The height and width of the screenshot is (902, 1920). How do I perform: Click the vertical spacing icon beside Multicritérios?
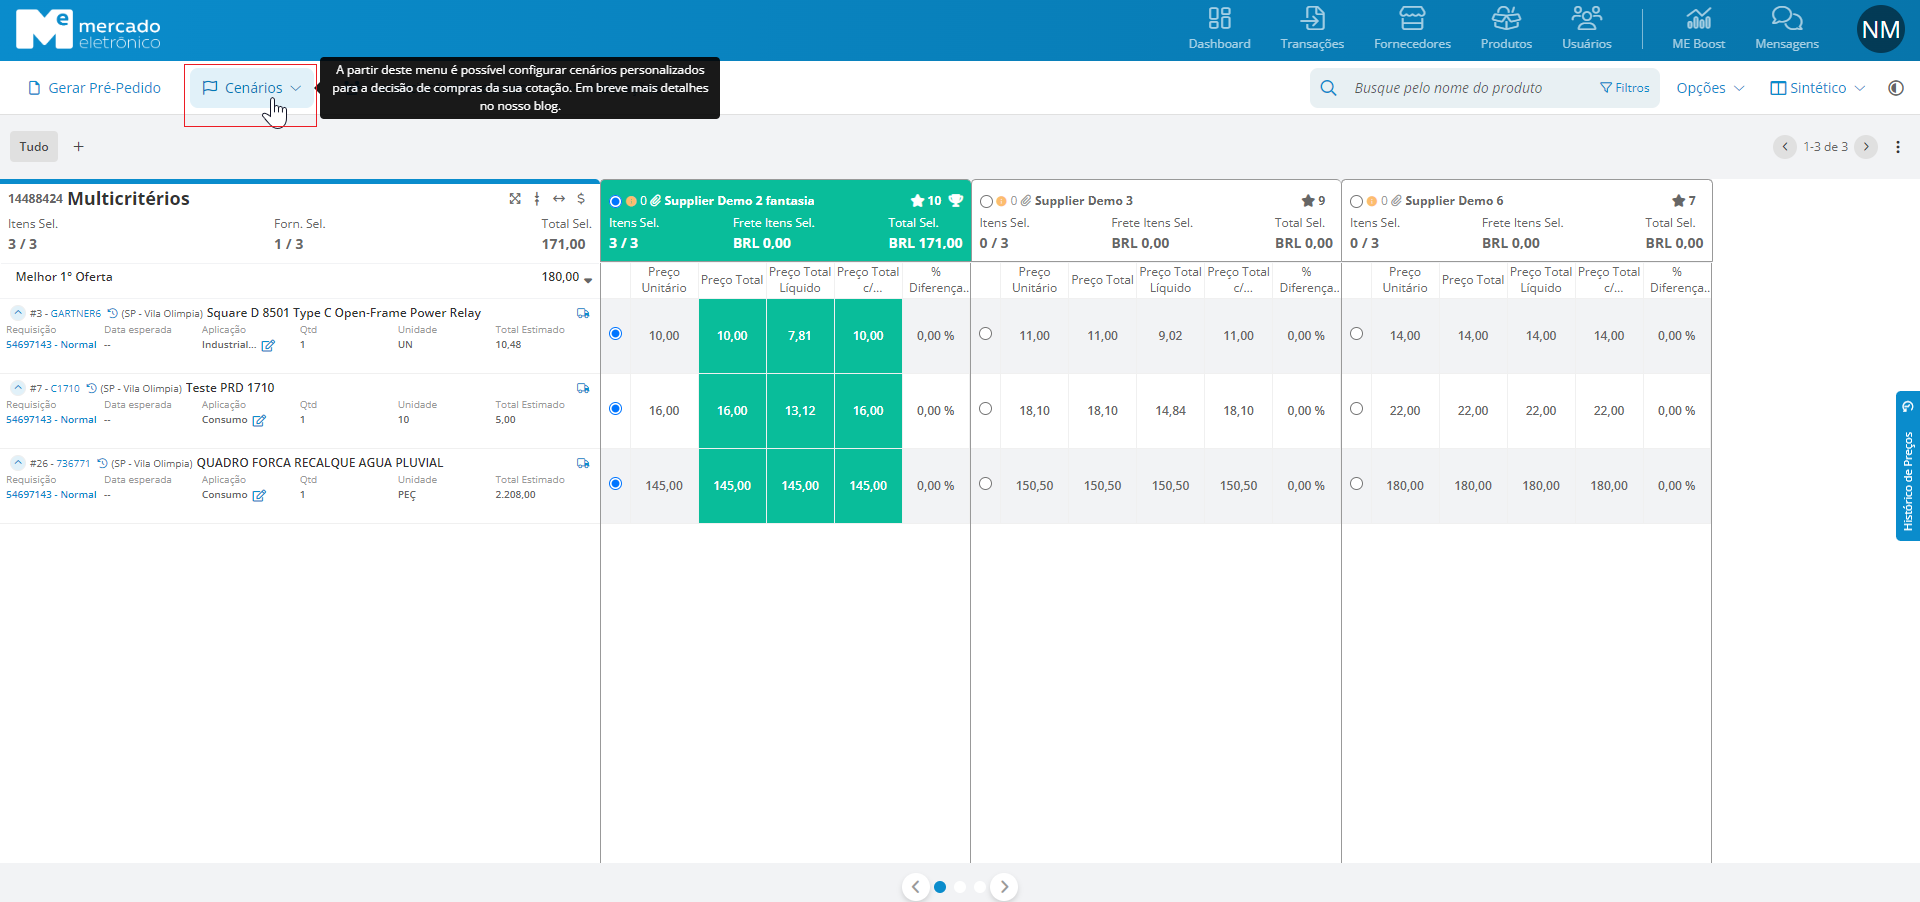[537, 199]
